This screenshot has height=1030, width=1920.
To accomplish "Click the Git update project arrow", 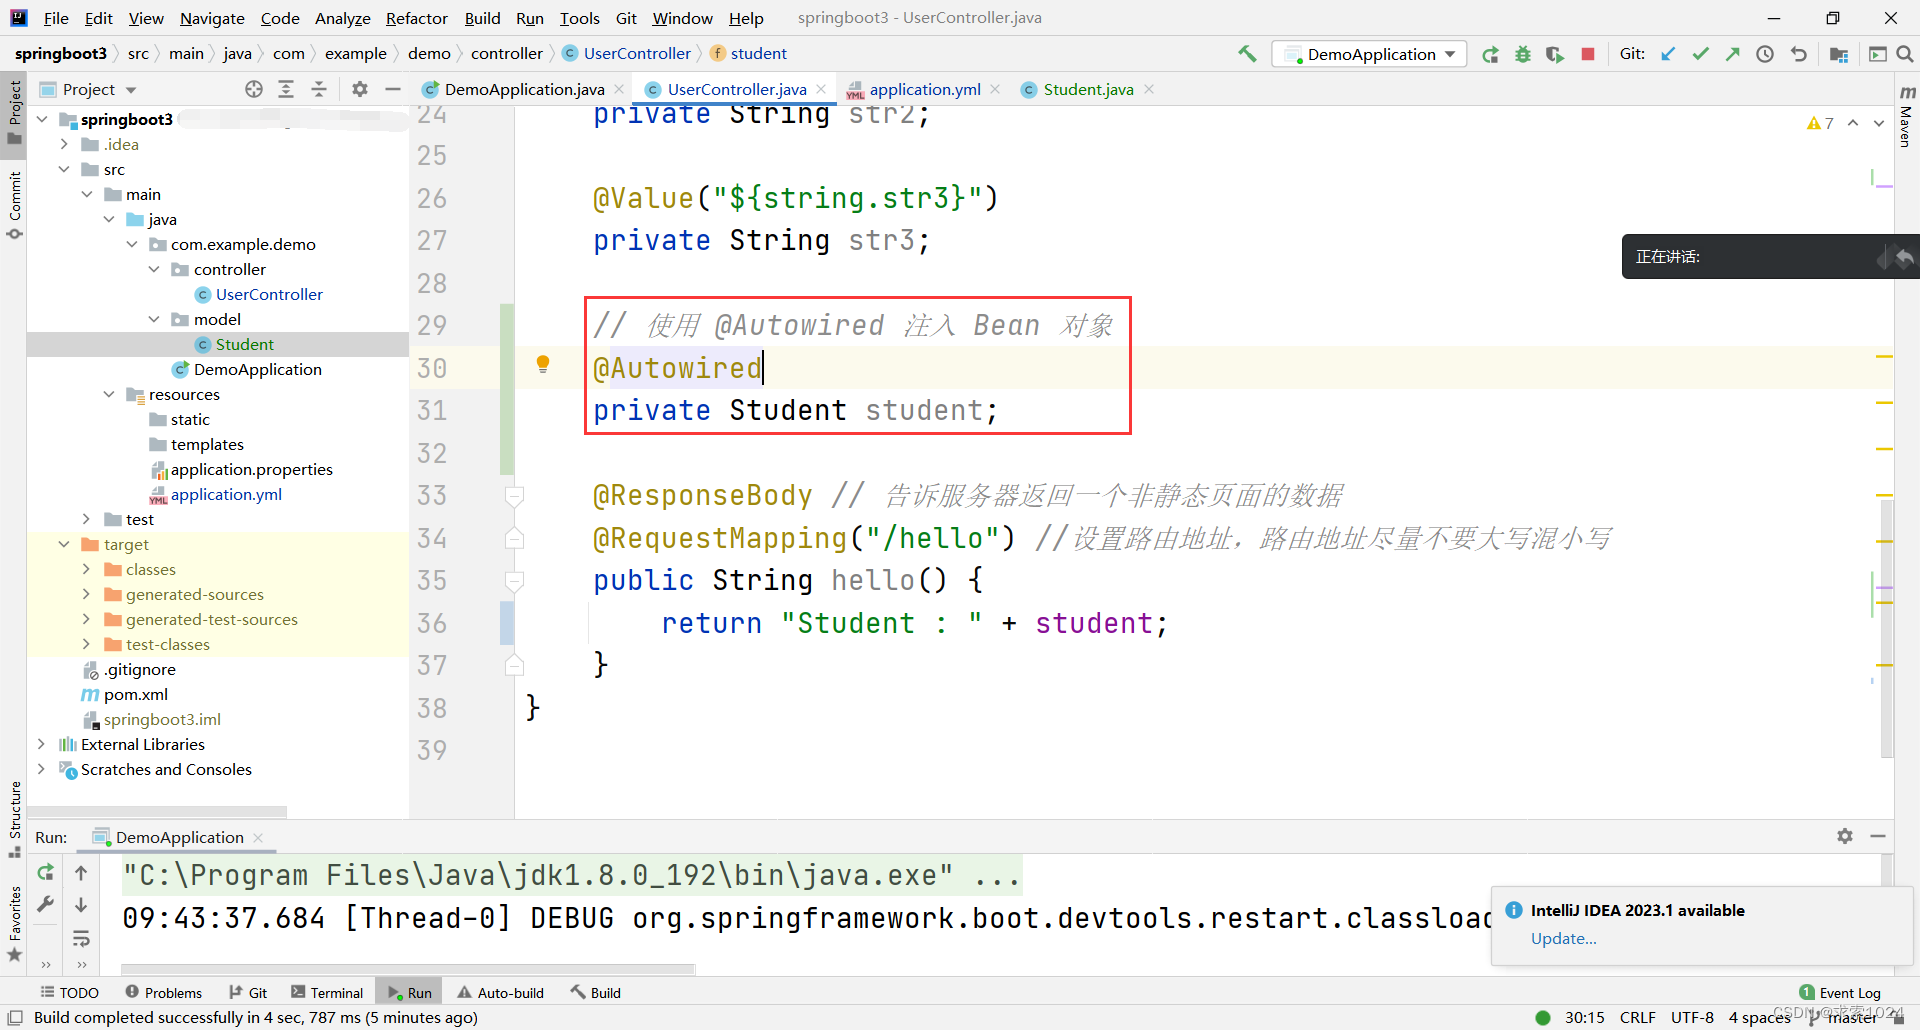I will click(x=1668, y=54).
